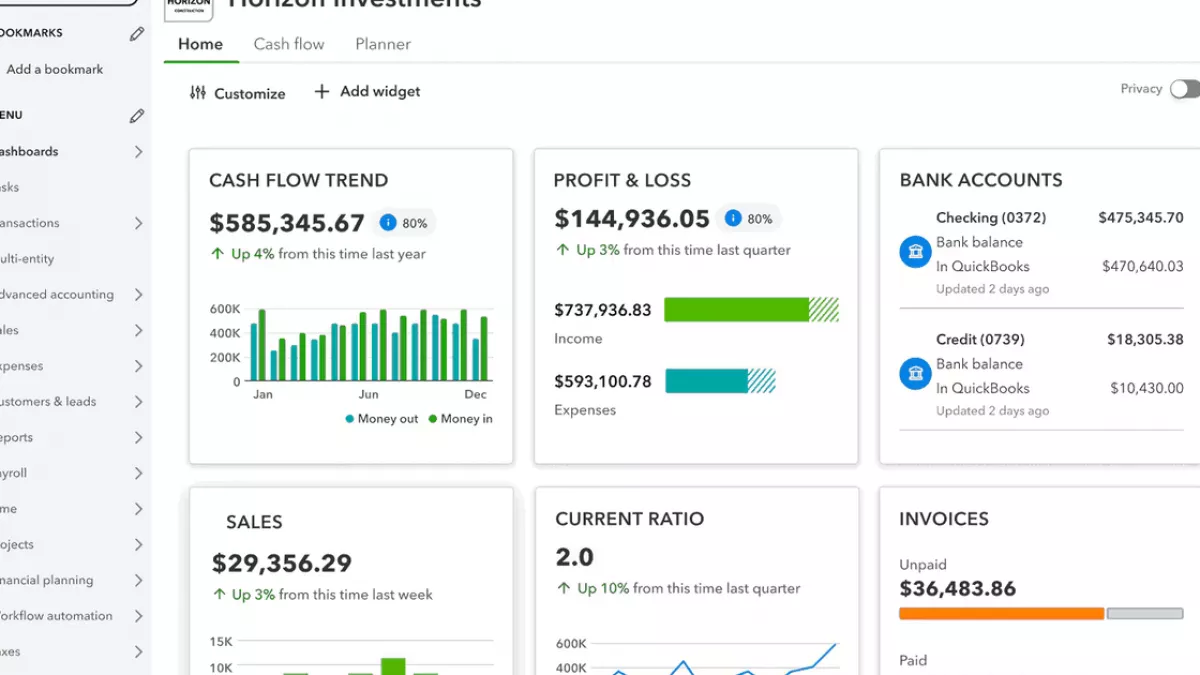Click the bank icon for Credit (0739)
The width and height of the screenshot is (1200, 675).
pyautogui.click(x=915, y=375)
